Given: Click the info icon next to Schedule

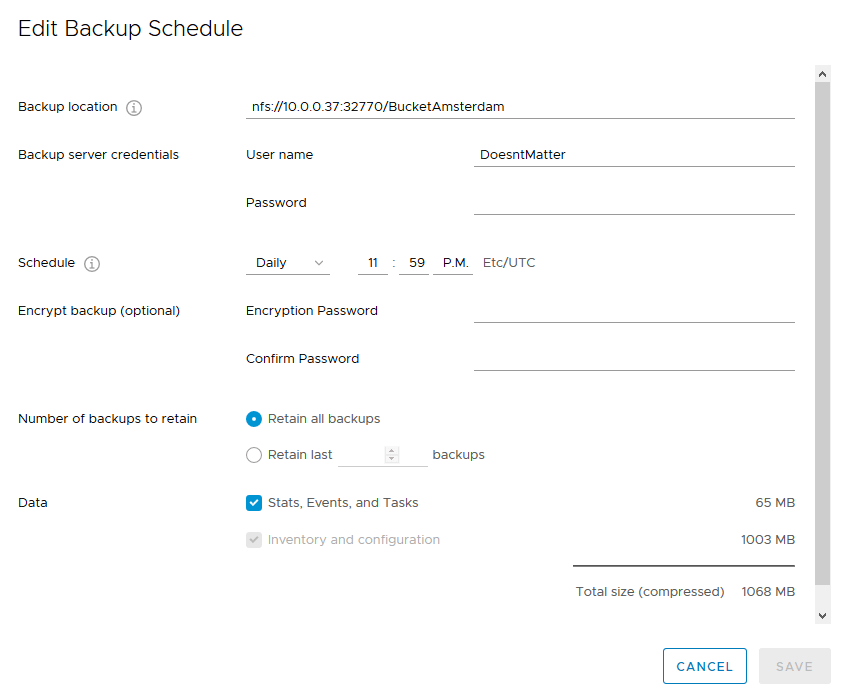Looking at the screenshot, I should click(x=91, y=264).
